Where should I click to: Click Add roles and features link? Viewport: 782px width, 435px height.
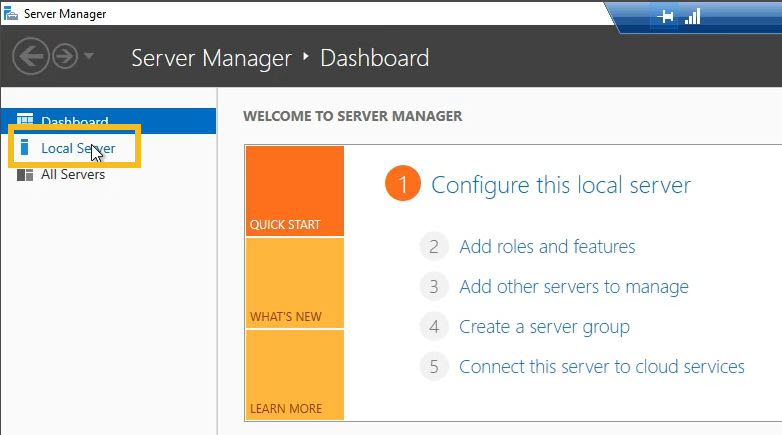point(547,246)
